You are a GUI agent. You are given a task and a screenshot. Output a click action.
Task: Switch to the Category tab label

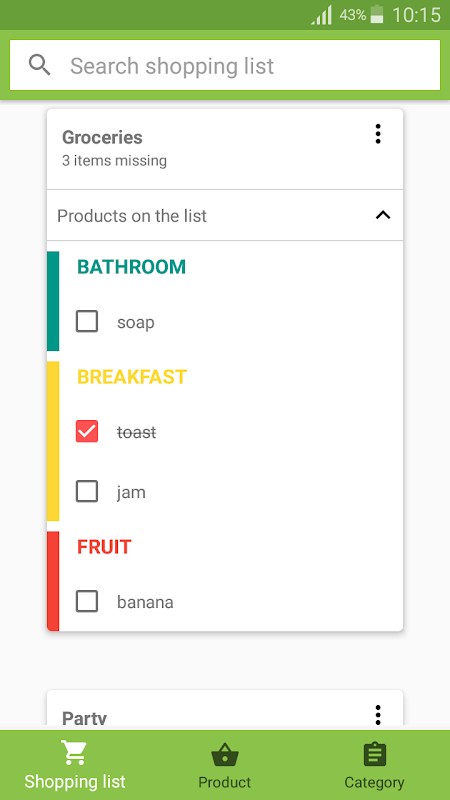pyautogui.click(x=374, y=782)
